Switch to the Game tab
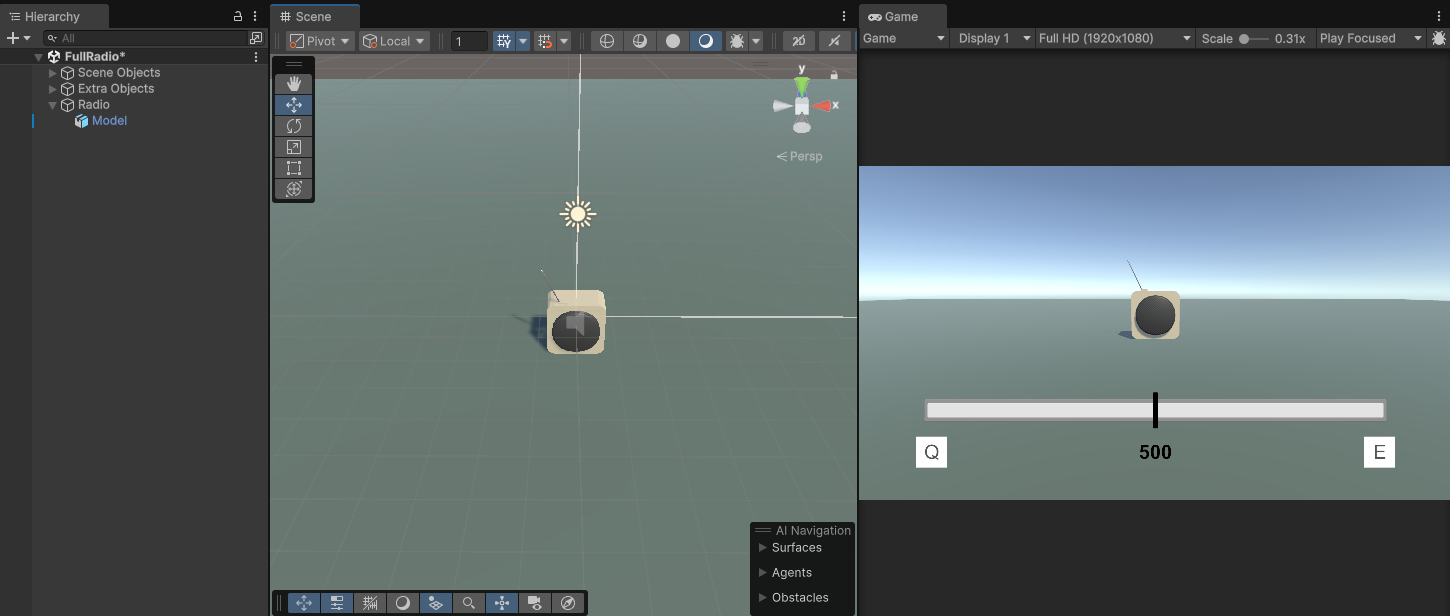 [x=901, y=16]
